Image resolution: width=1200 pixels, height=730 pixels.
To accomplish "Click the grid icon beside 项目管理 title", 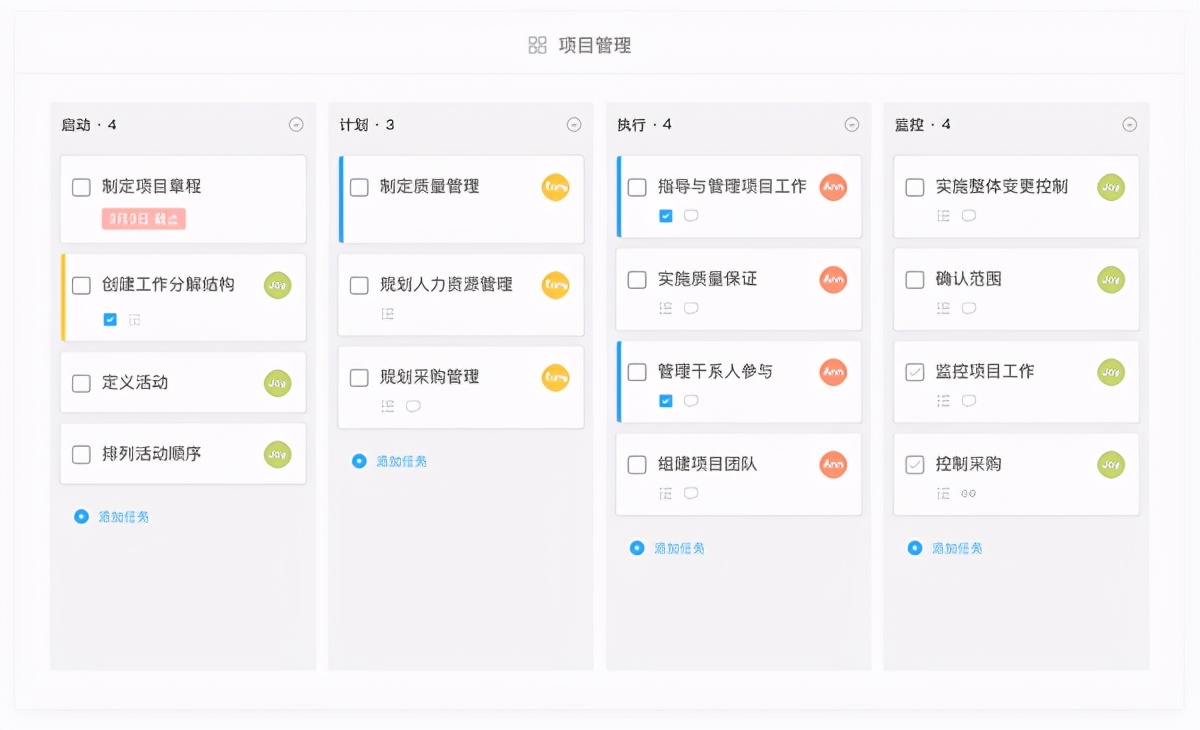I will 536,44.
